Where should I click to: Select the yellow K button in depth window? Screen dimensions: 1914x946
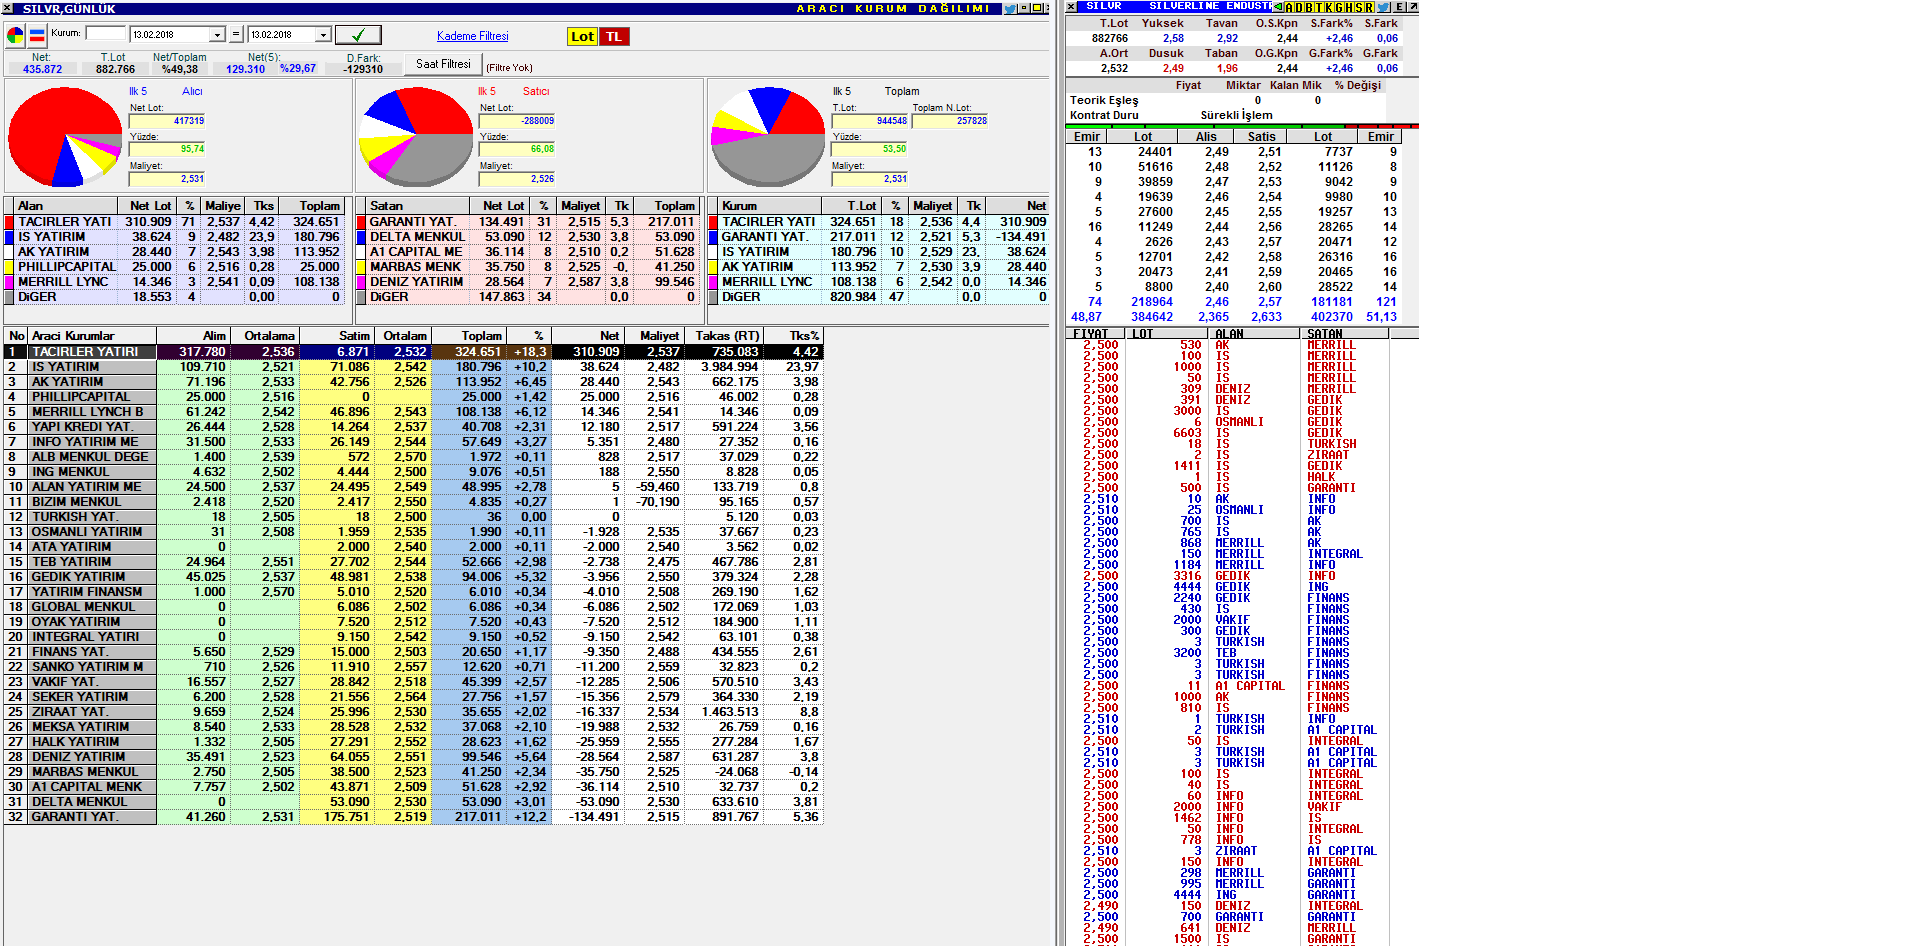tap(1329, 7)
